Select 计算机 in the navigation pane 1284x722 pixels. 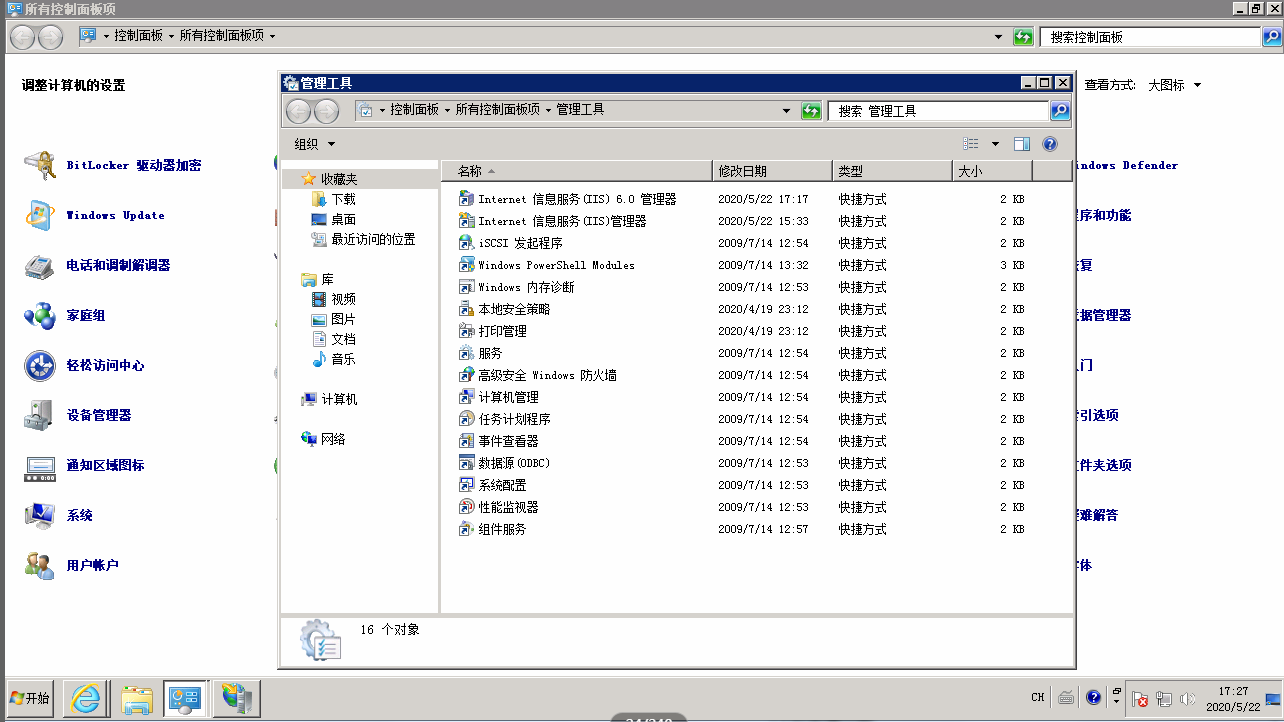tap(339, 399)
